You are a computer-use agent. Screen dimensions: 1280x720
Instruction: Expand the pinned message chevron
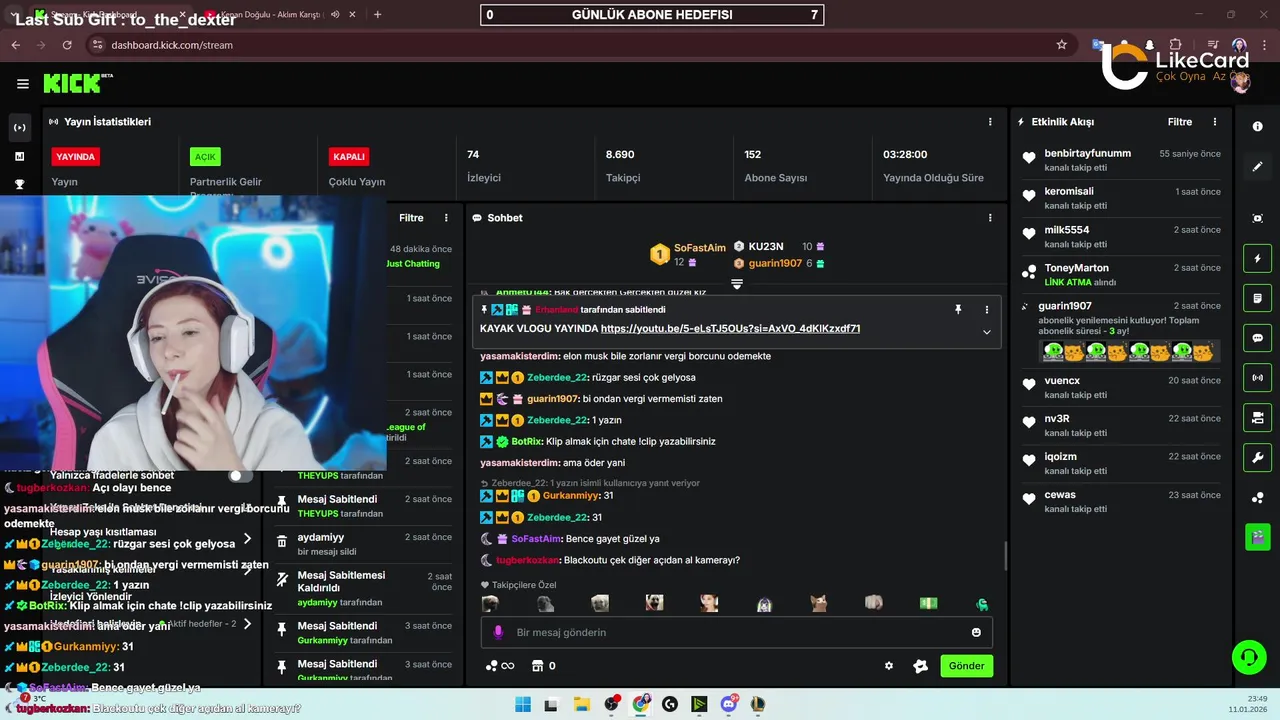coord(986,332)
